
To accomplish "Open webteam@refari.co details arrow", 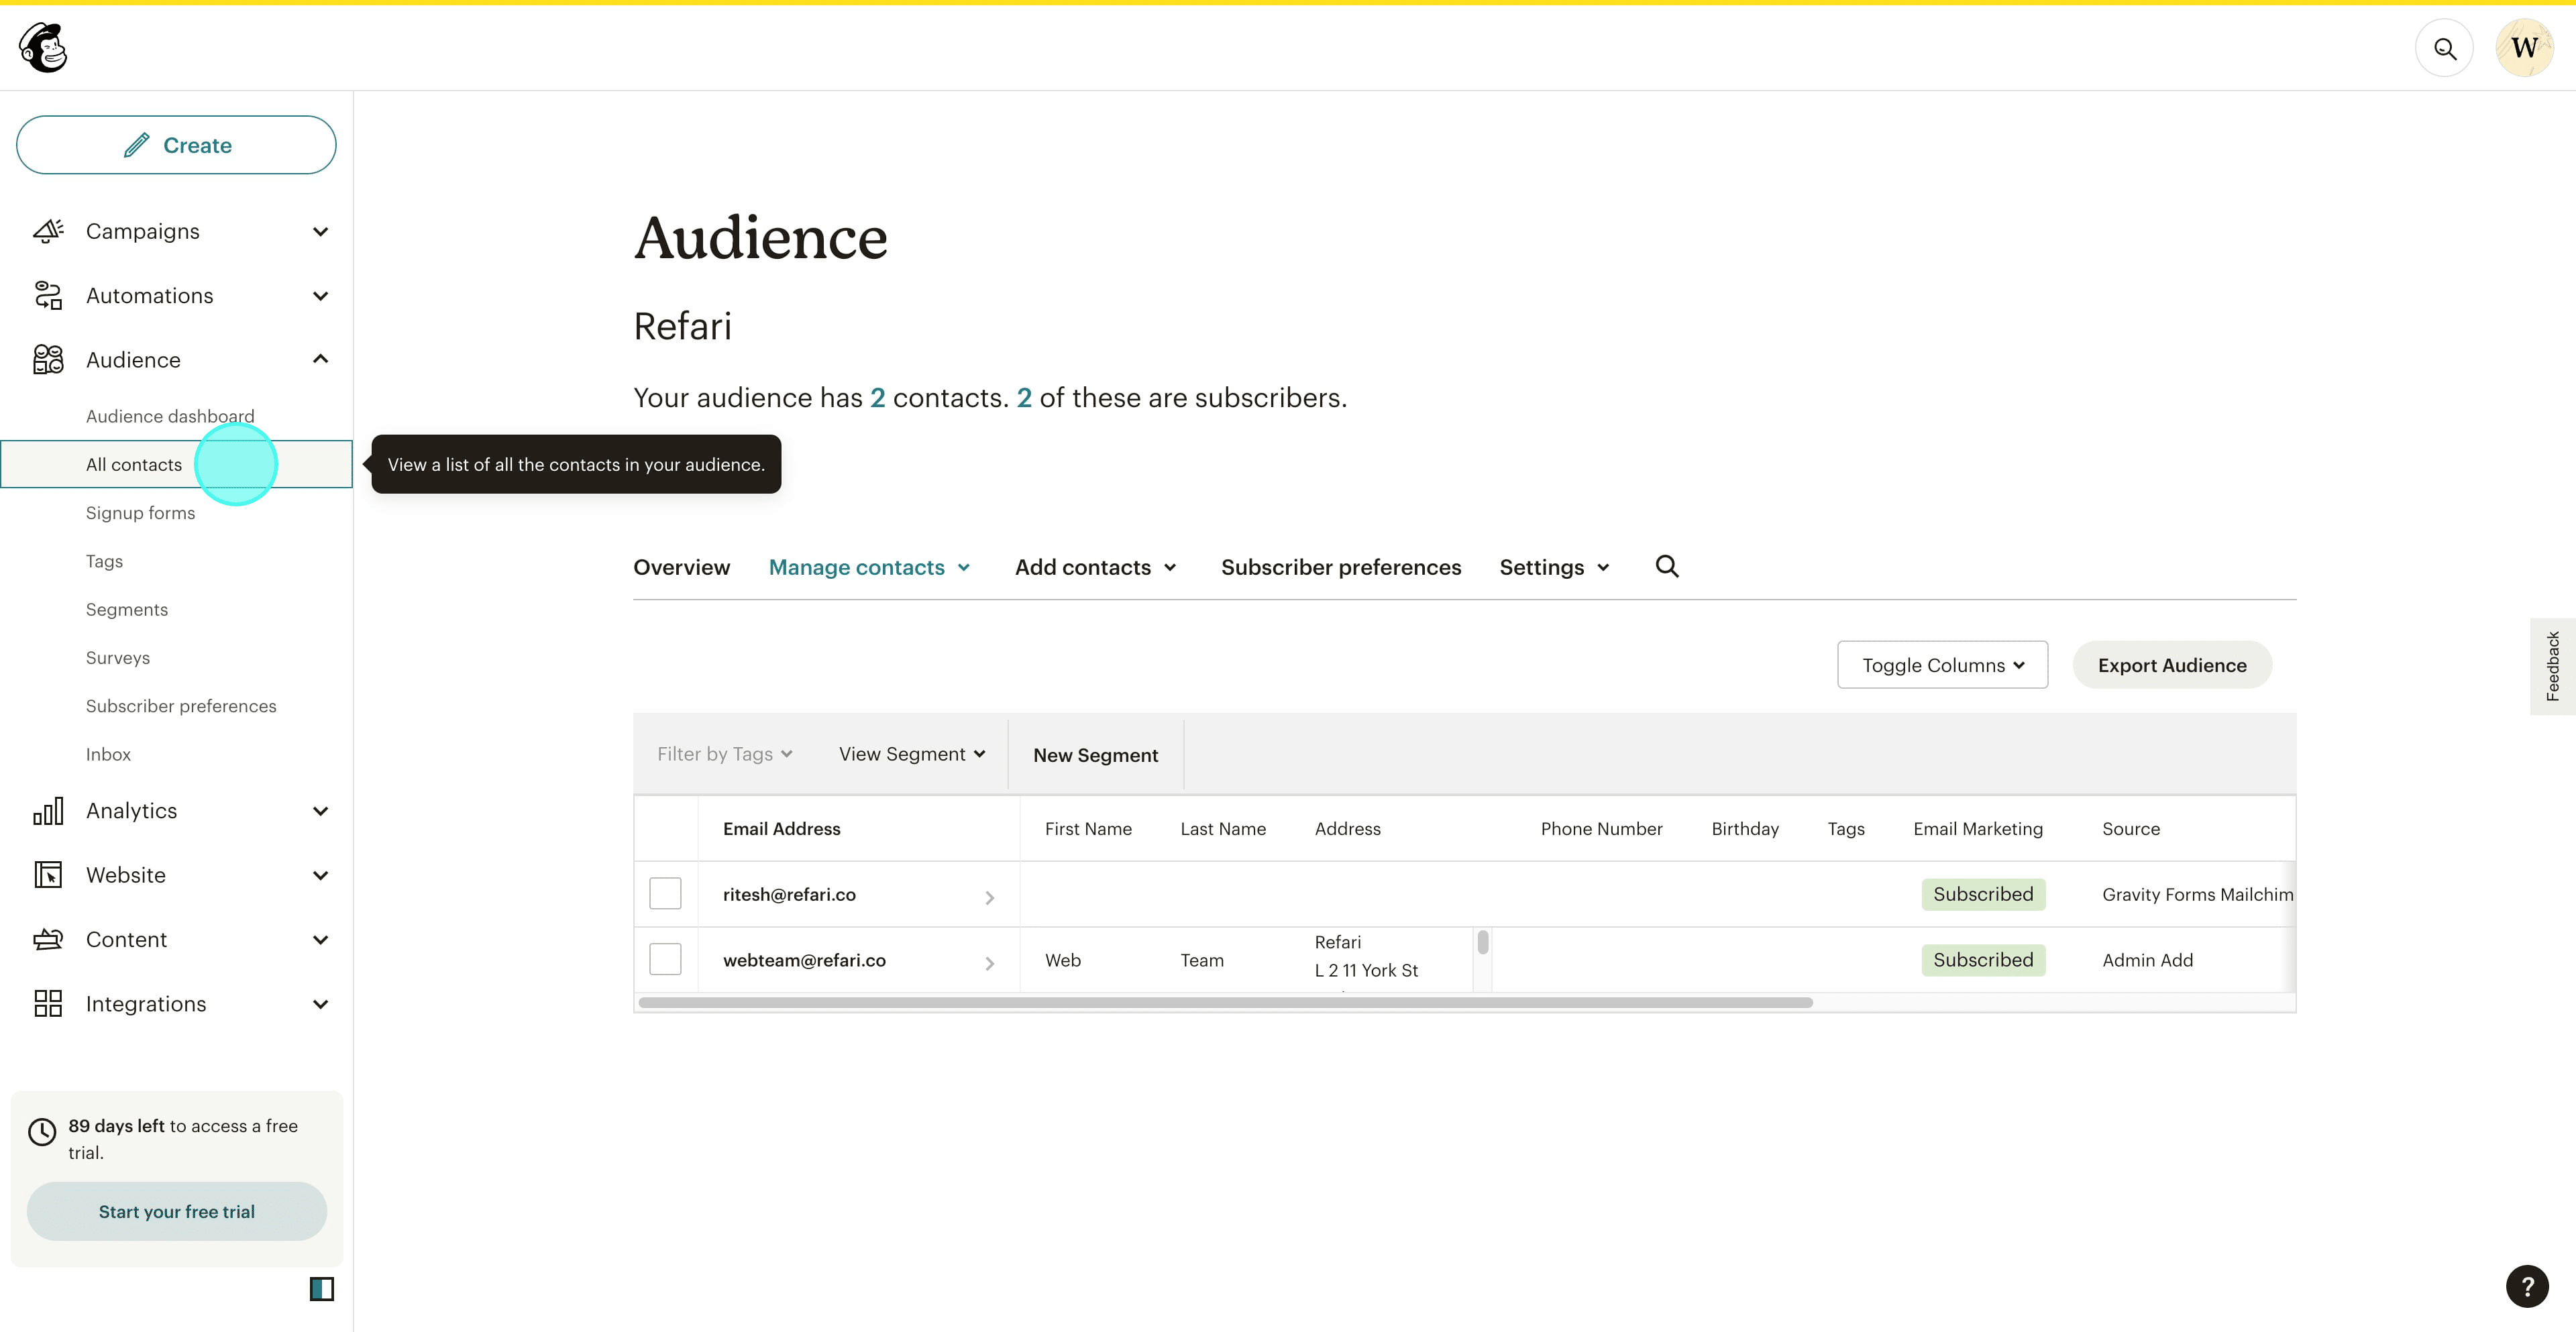I will 989,963.
